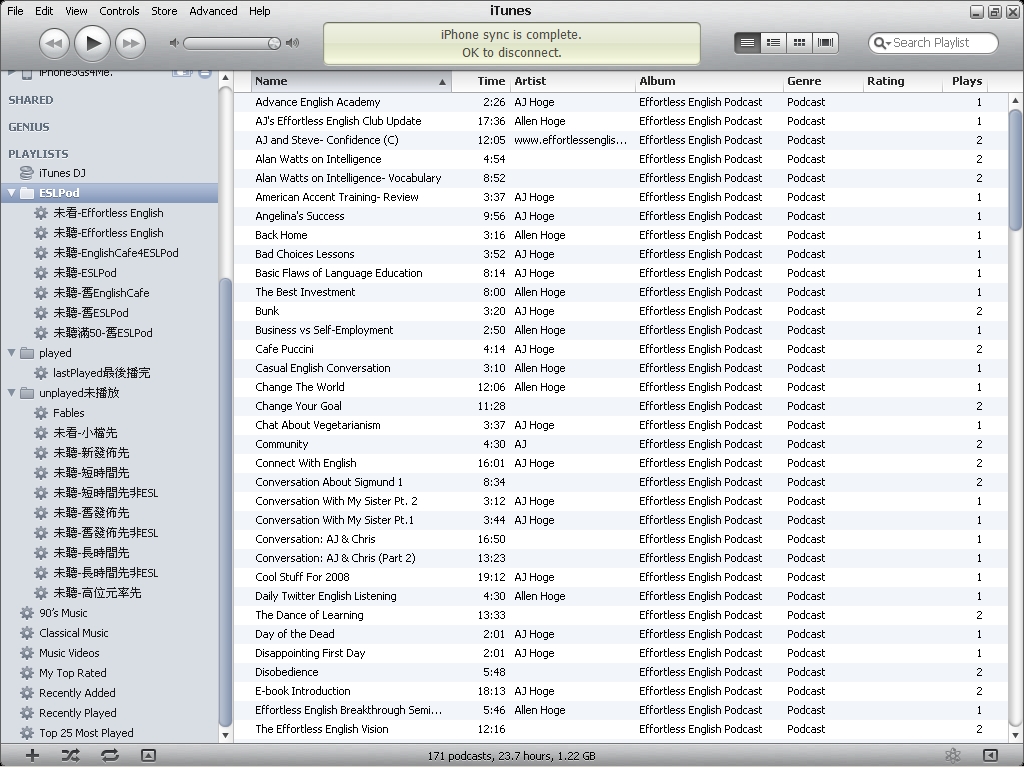Click the Genius atom icon

click(953, 756)
